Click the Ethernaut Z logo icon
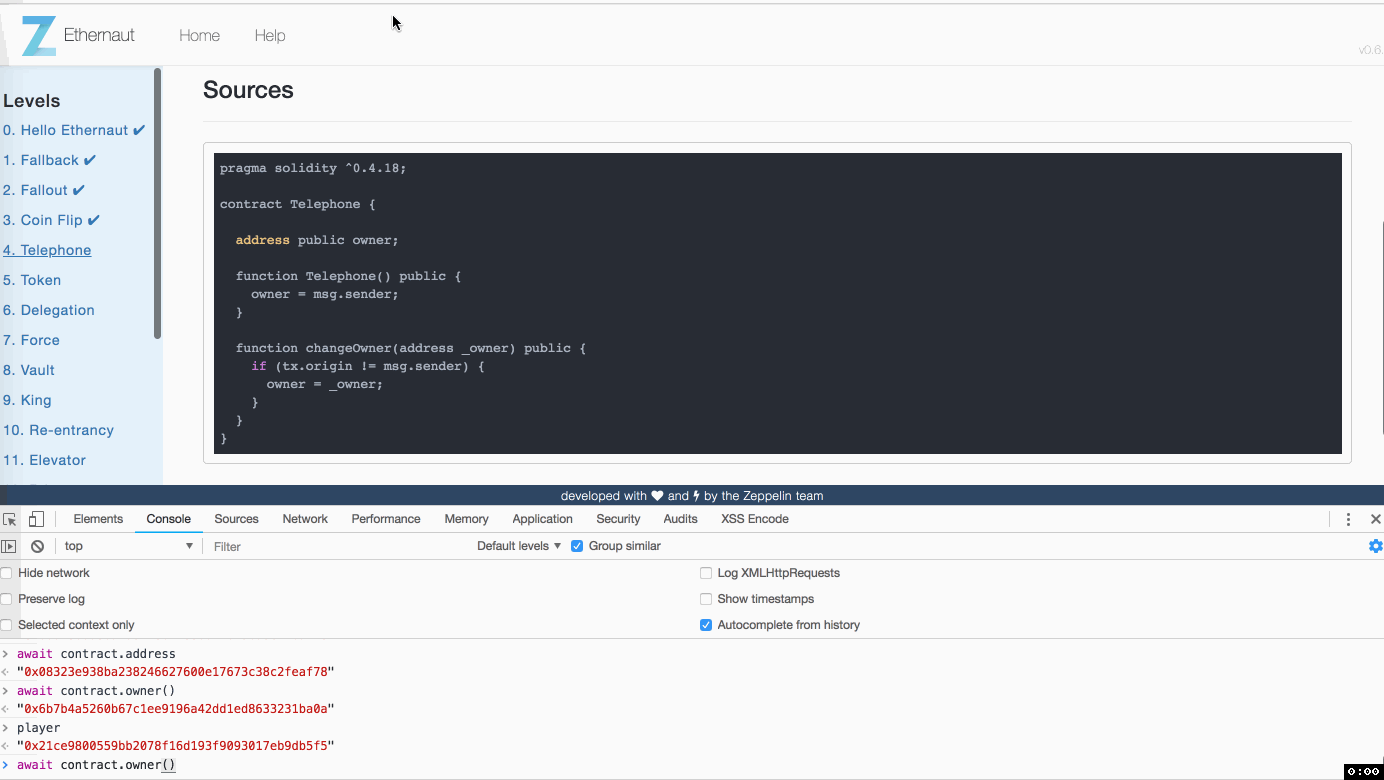 pyautogui.click(x=39, y=36)
